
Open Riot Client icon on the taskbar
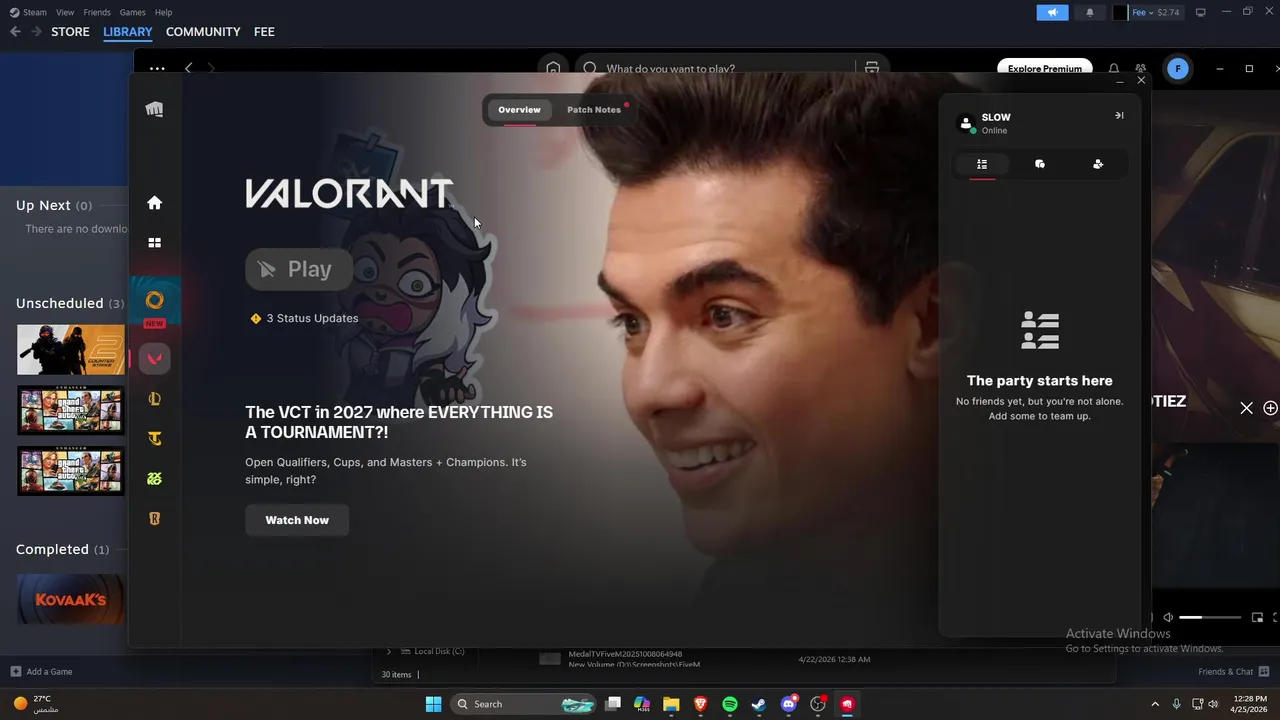coord(847,704)
